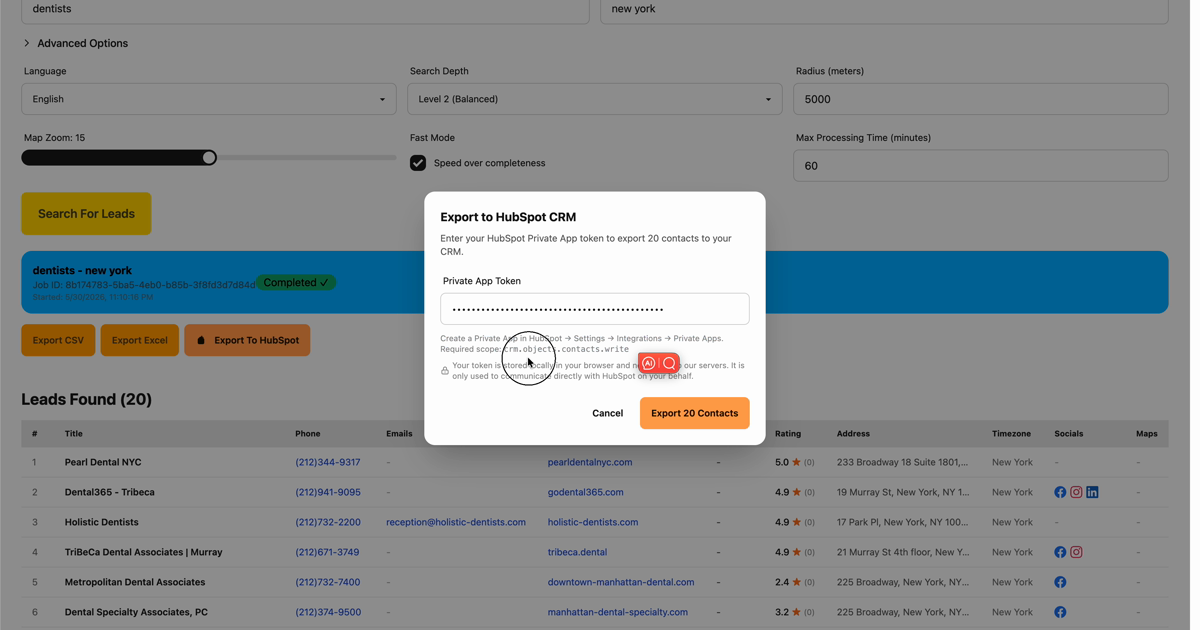
Task: Adjust the Map Zoom slider handle
Action: coord(209,158)
